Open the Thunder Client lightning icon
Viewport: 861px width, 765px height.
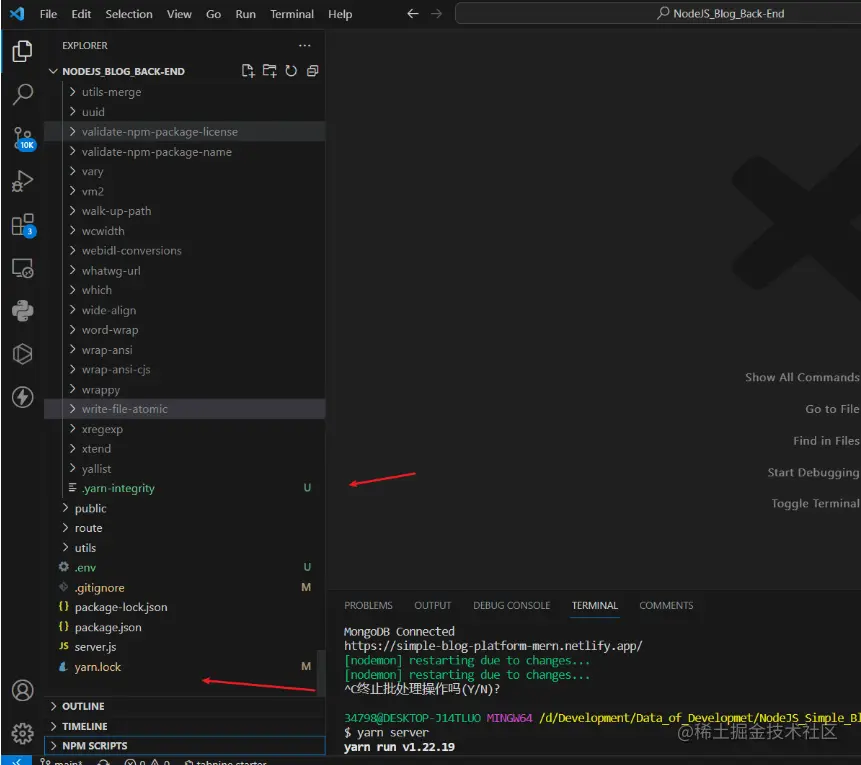tap(22, 397)
